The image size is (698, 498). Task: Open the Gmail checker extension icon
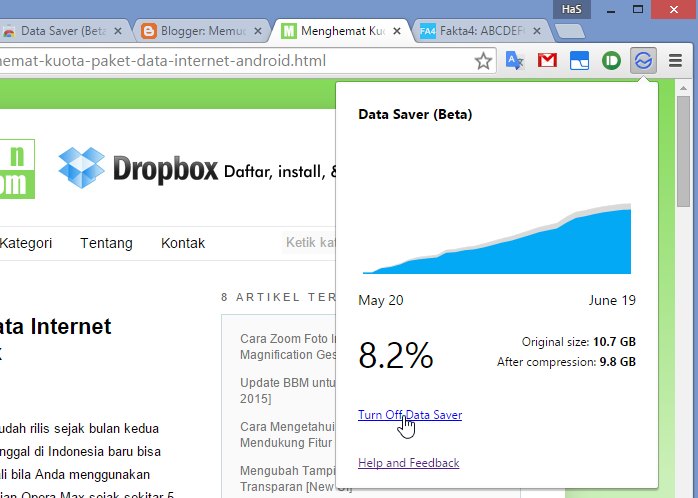(x=547, y=60)
